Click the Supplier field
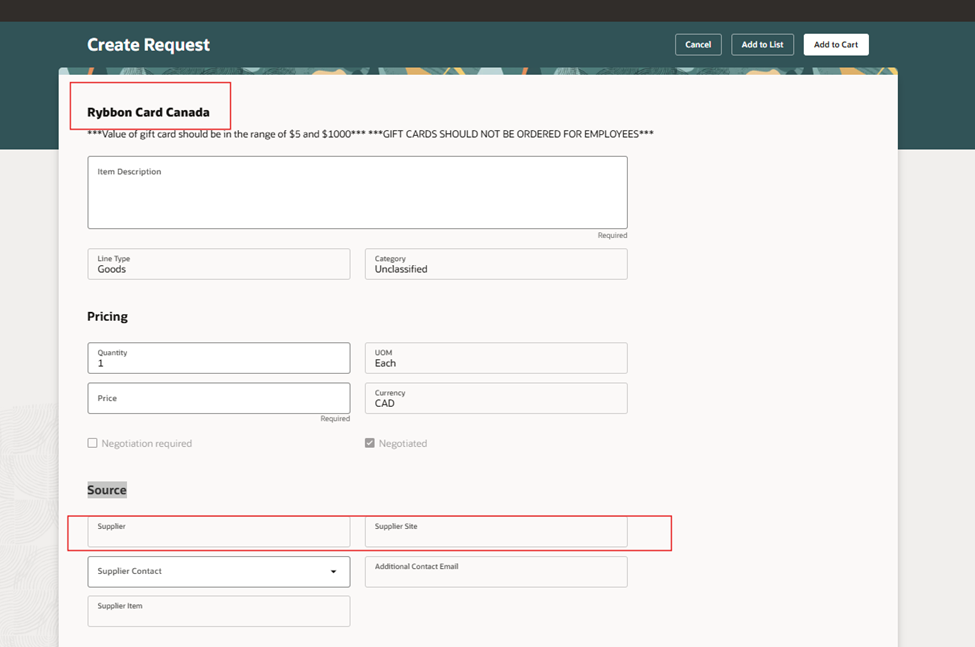The width and height of the screenshot is (975, 647). (219, 531)
